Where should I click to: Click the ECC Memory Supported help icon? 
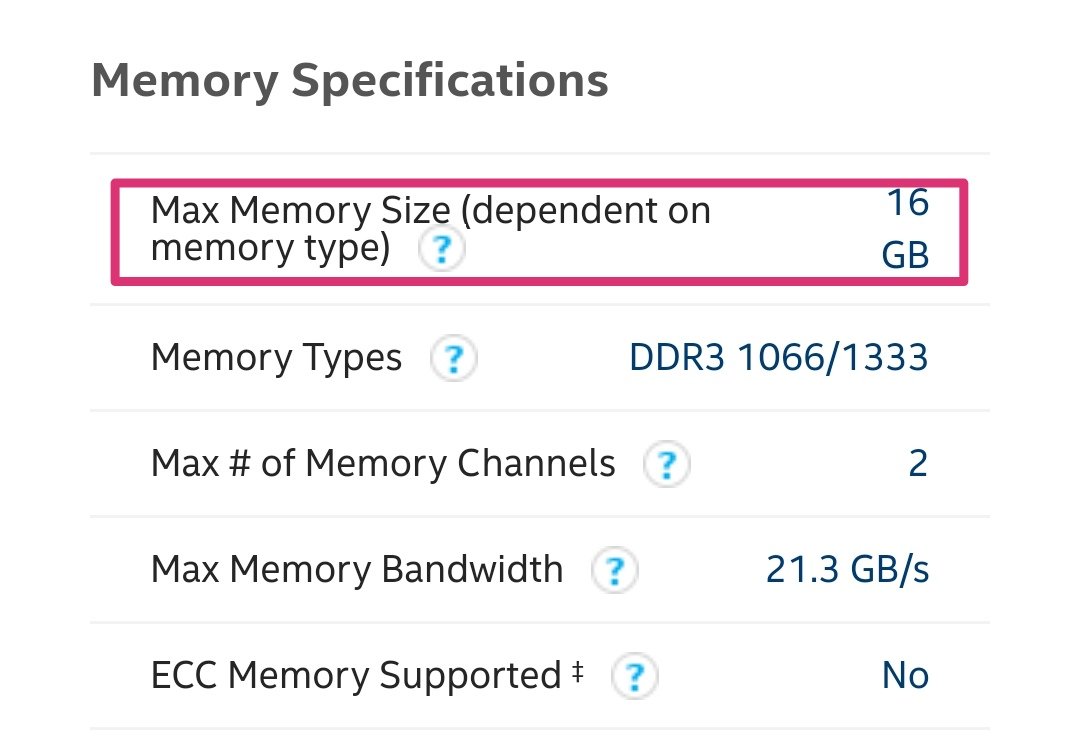(635, 676)
